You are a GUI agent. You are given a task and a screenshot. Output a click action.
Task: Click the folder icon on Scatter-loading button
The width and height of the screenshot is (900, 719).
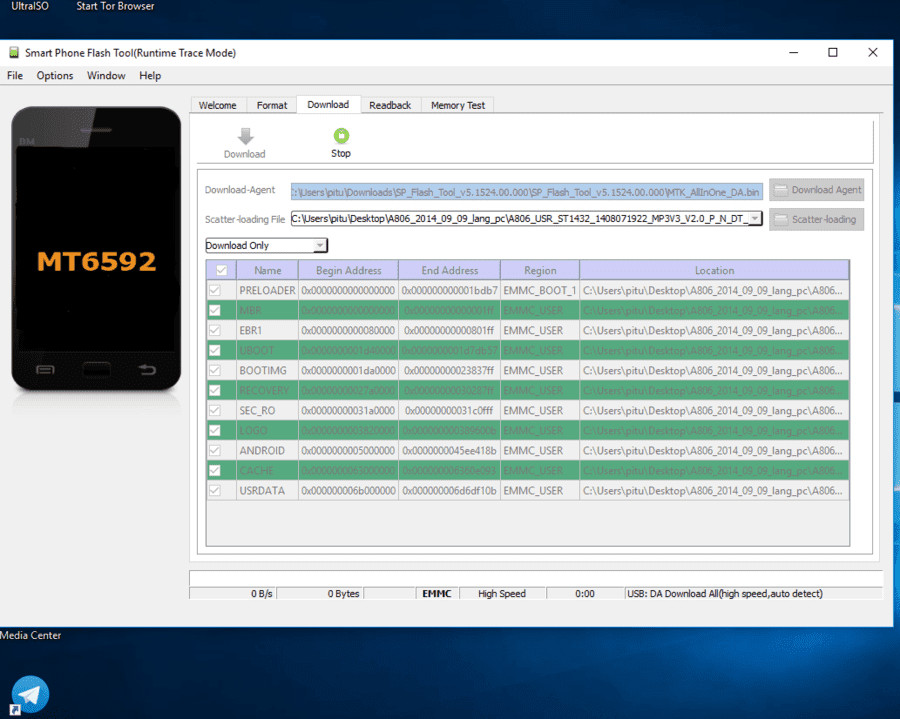(781, 219)
